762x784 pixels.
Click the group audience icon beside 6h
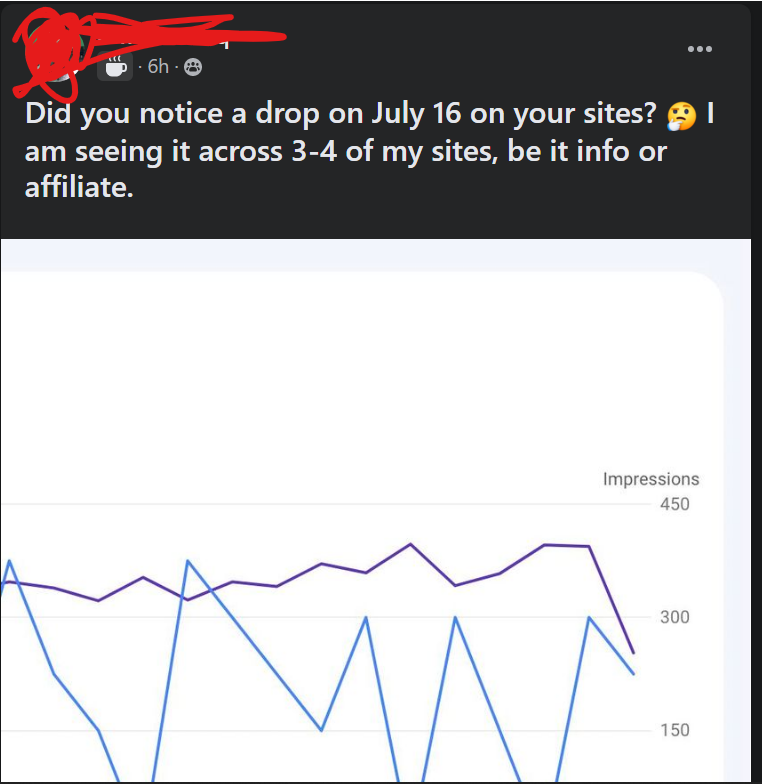coord(193,66)
